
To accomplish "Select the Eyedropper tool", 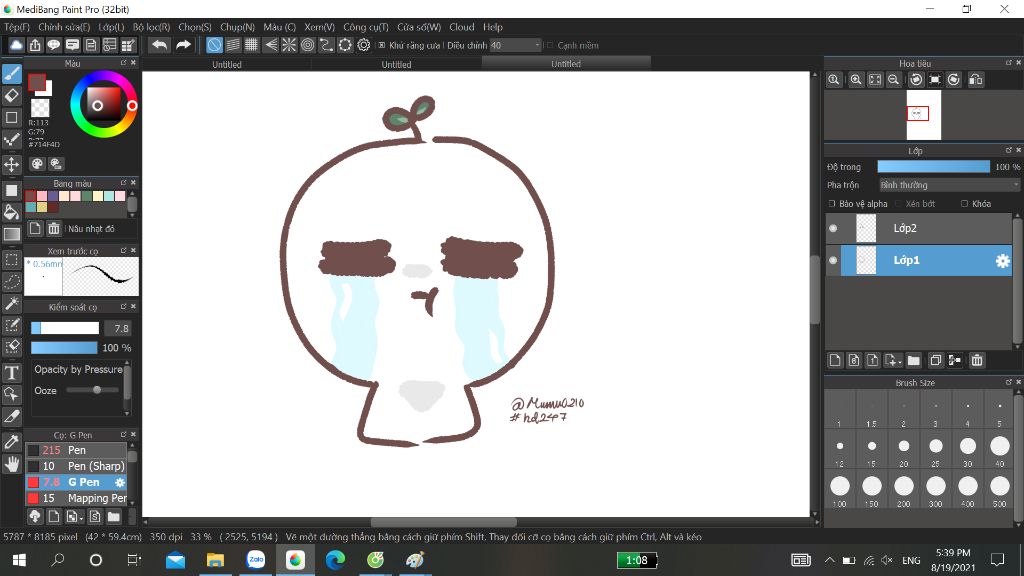I will point(12,442).
